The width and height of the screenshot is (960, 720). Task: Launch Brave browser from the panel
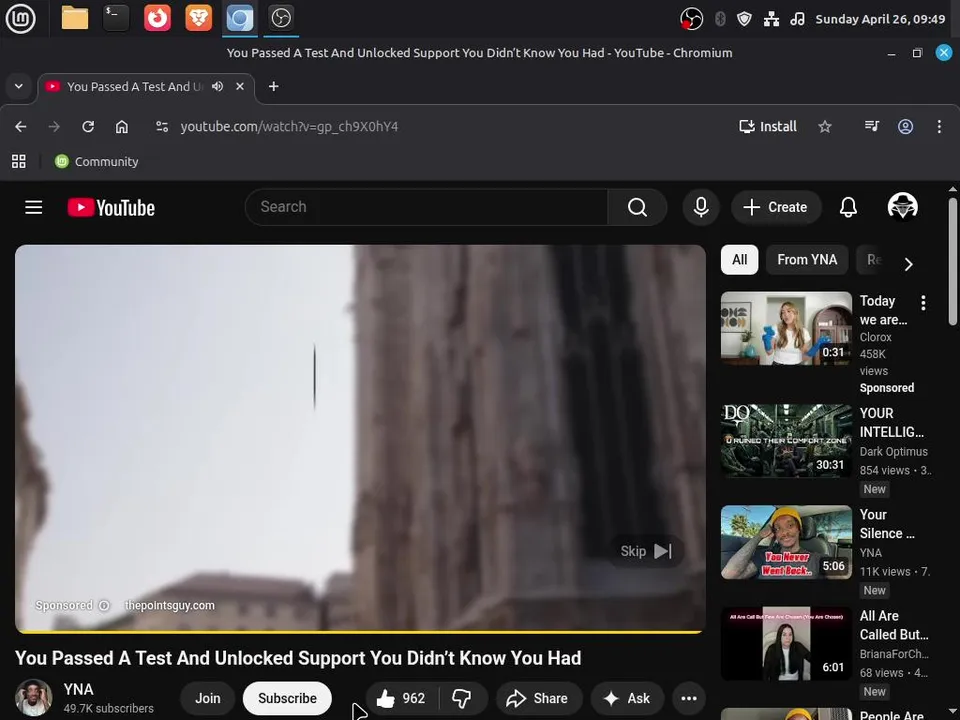coord(198,18)
